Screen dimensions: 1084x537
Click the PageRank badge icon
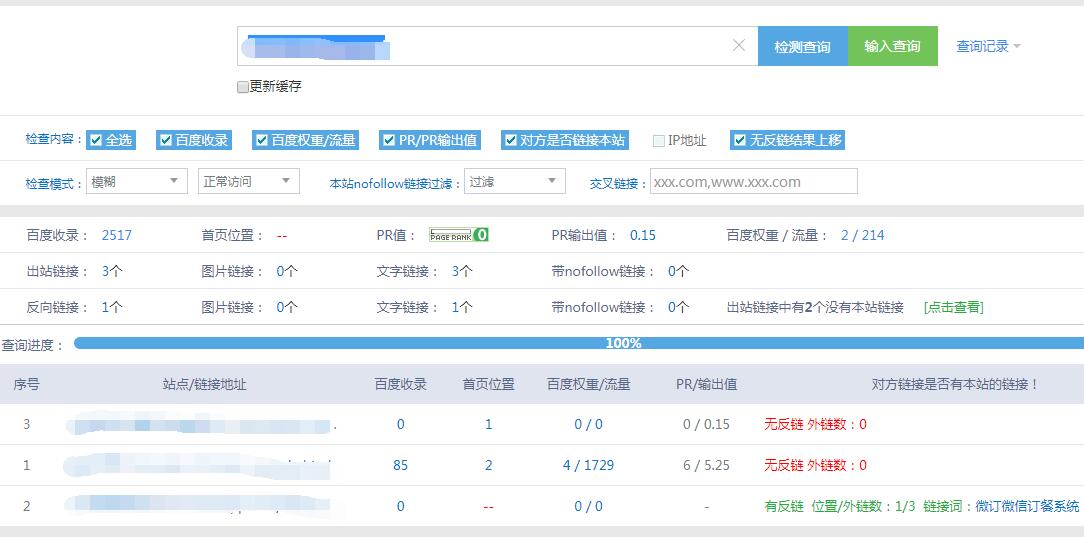tap(459, 235)
